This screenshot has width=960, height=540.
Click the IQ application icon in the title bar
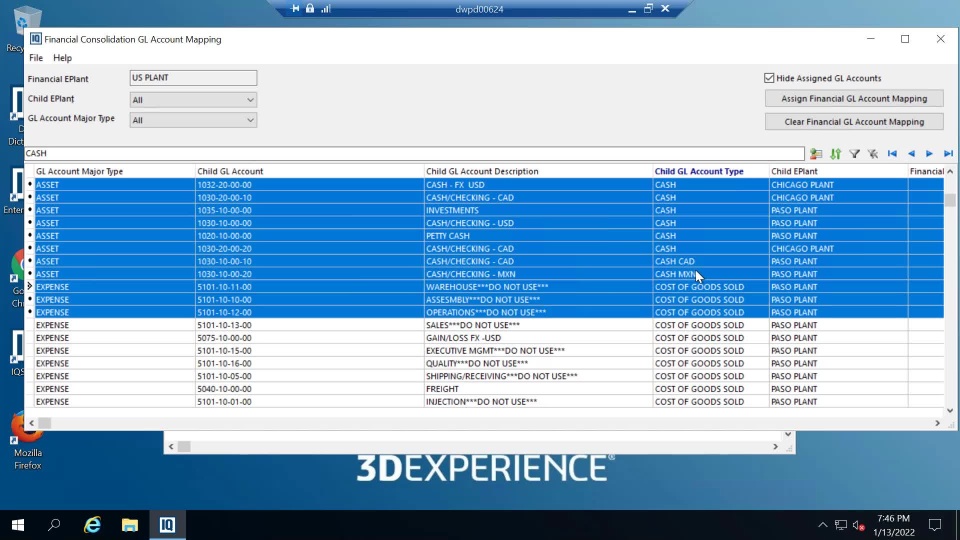pos(36,39)
